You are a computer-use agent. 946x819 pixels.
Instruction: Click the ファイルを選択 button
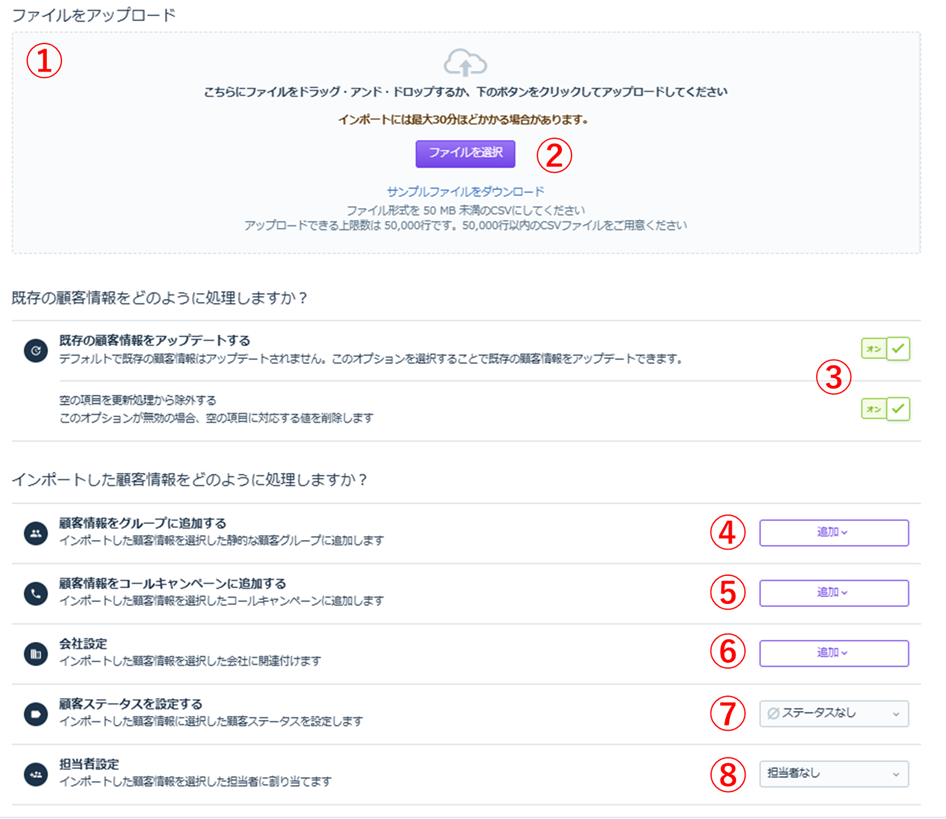[465, 153]
